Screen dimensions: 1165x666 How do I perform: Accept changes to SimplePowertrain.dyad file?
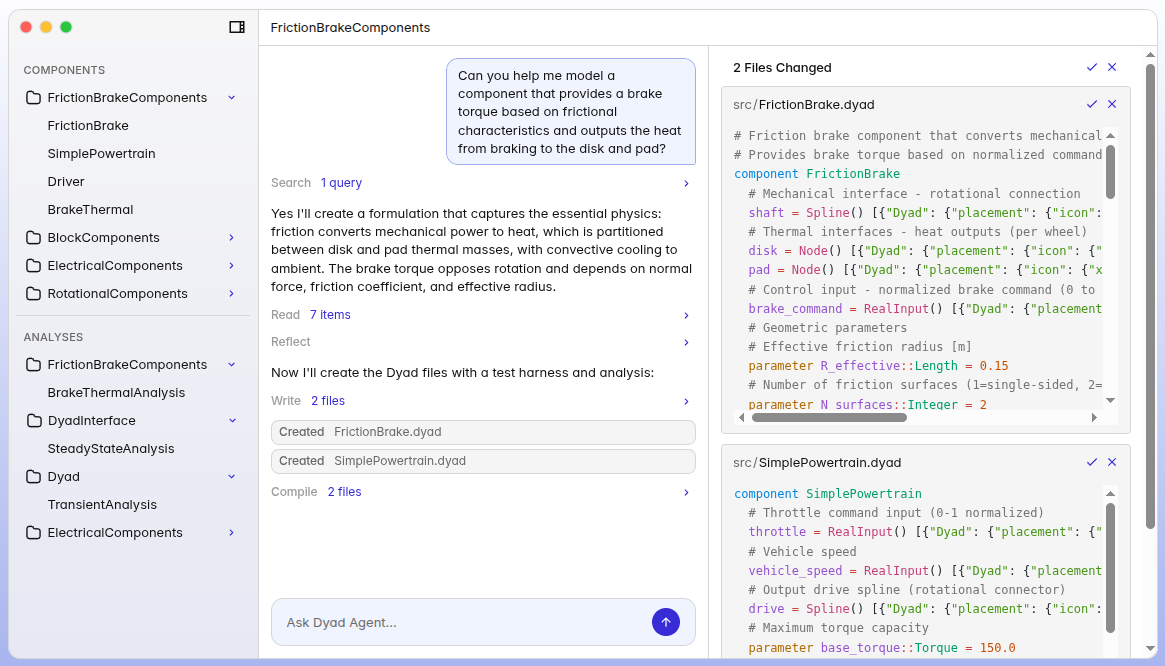1091,462
